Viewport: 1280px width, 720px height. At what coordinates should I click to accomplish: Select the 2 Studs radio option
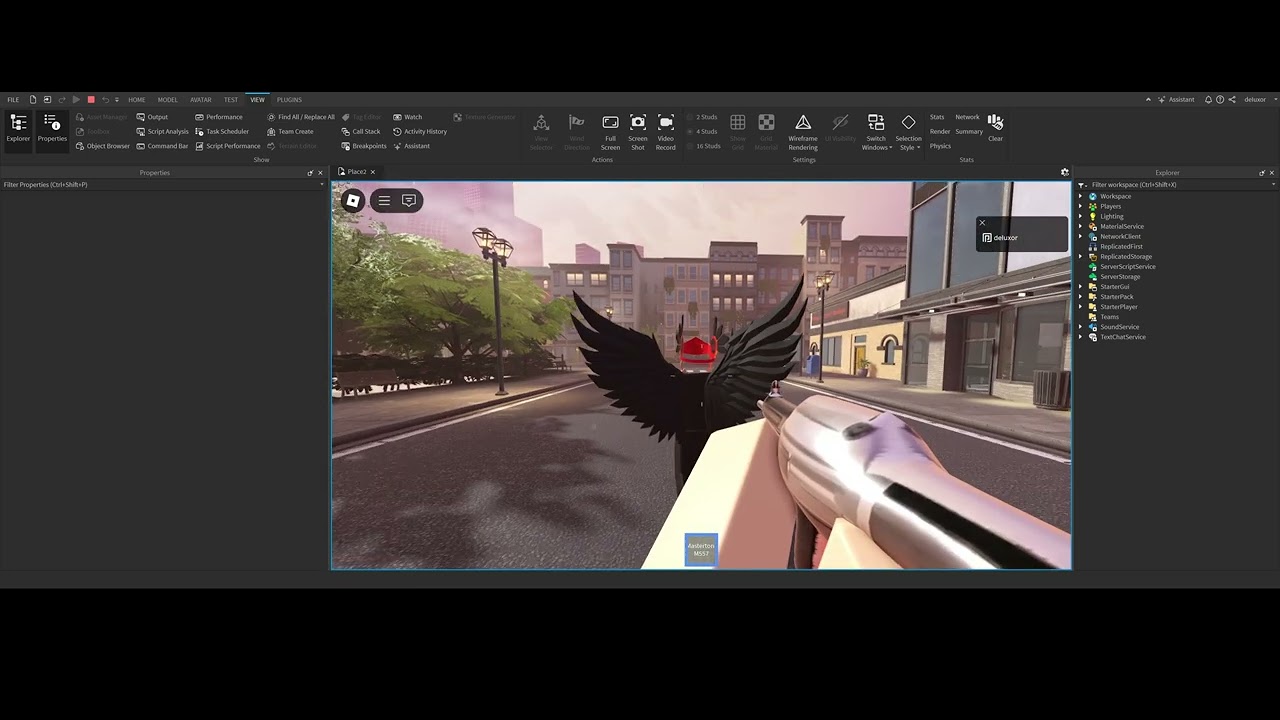pos(701,117)
